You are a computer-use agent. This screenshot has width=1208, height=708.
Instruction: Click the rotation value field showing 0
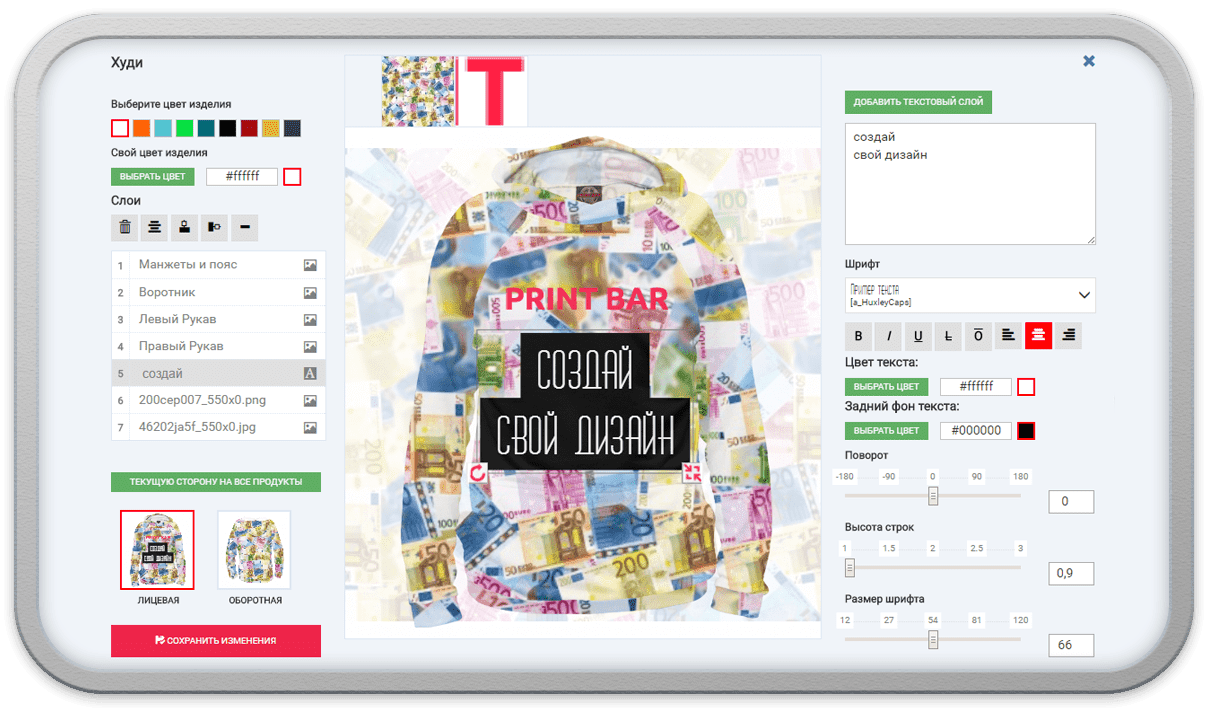(1071, 501)
